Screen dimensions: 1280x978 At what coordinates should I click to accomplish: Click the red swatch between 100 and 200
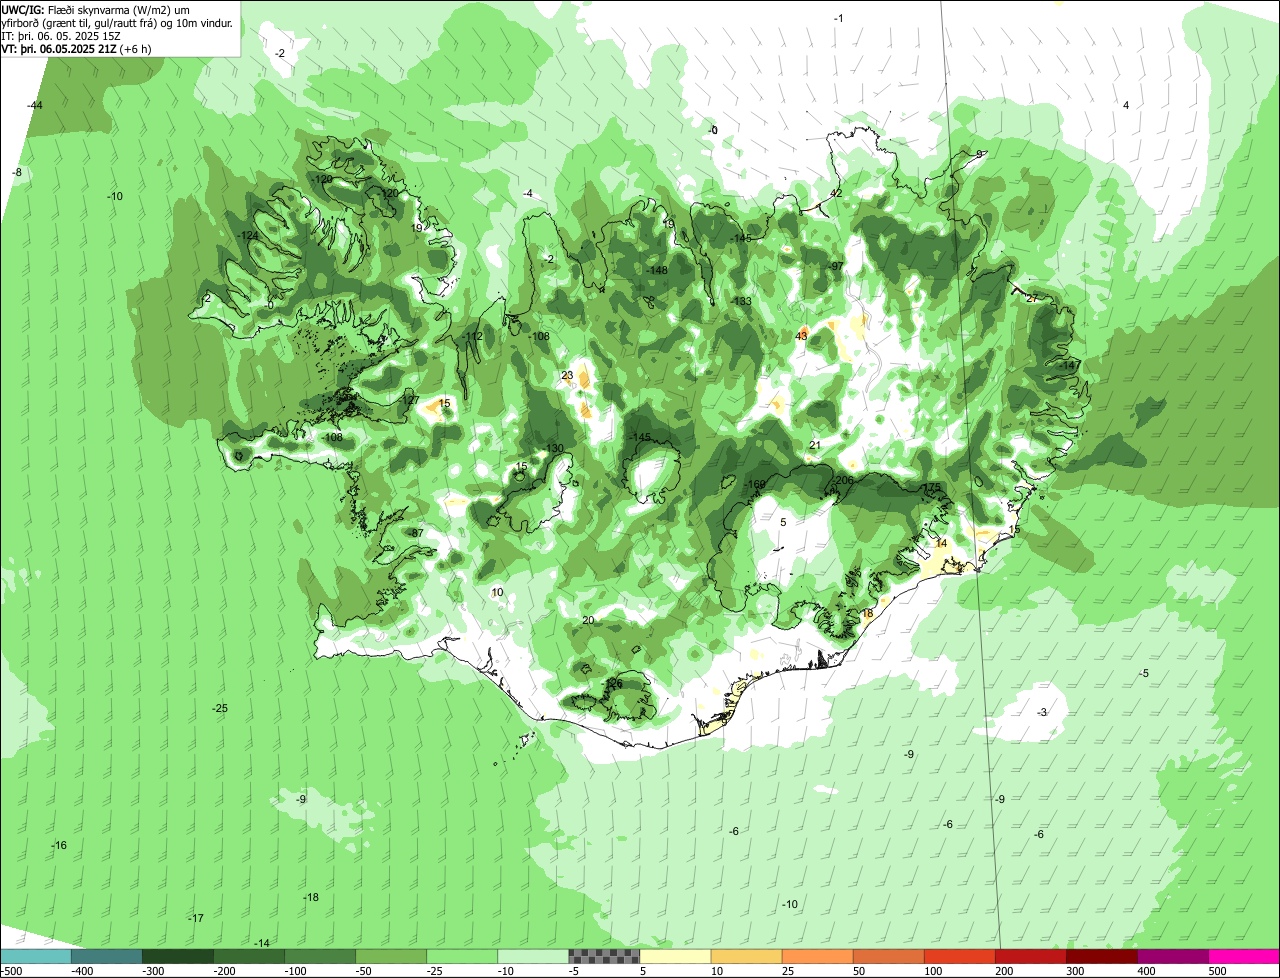tap(959, 957)
